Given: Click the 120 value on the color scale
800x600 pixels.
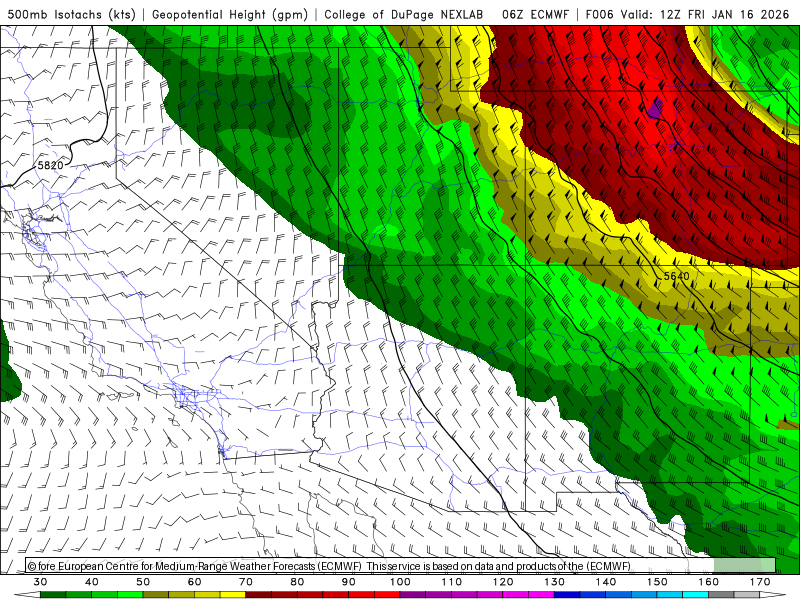Looking at the screenshot, I should coord(503,582).
